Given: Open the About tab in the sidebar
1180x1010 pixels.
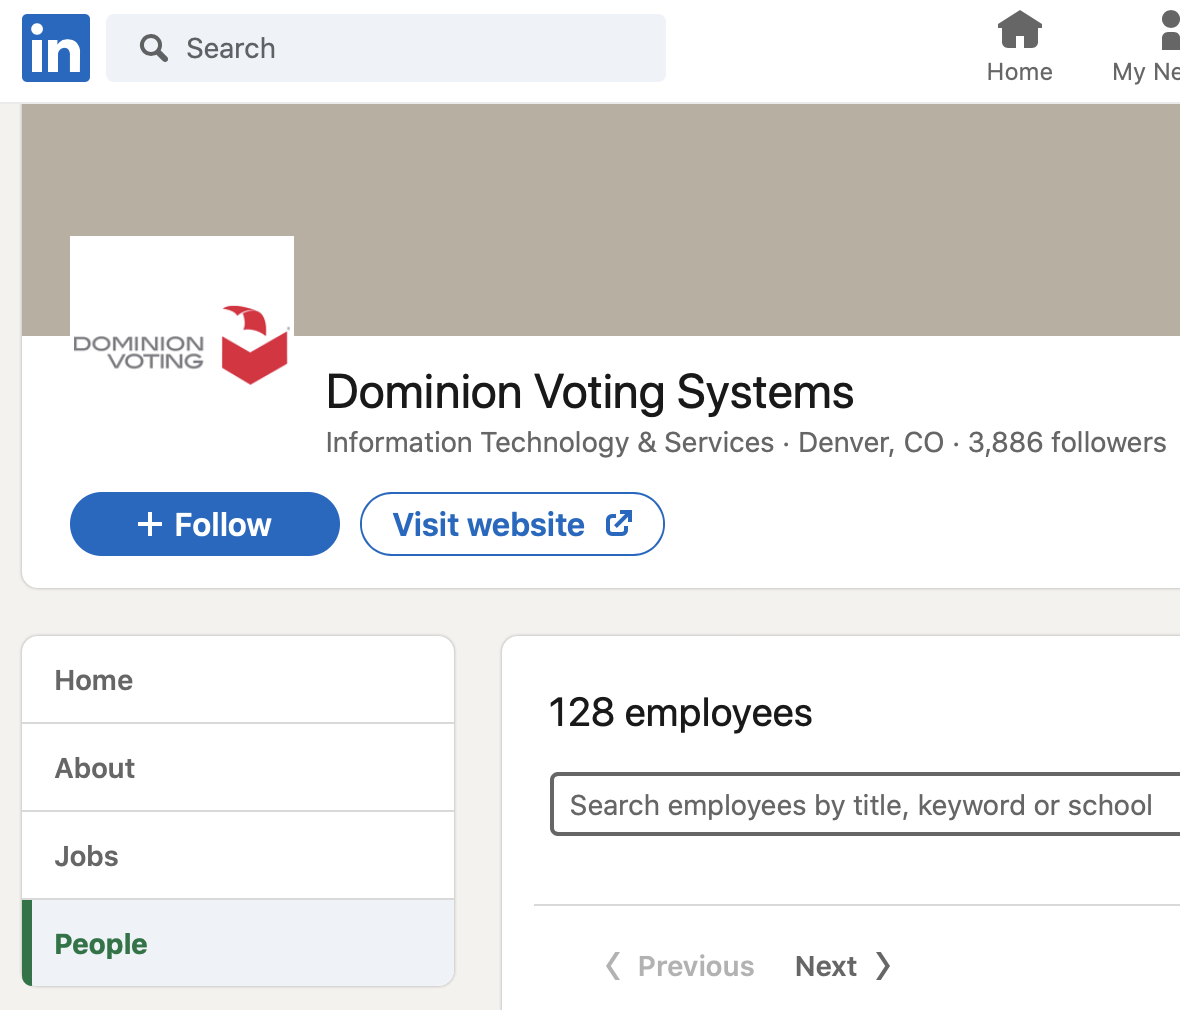Looking at the screenshot, I should (238, 768).
